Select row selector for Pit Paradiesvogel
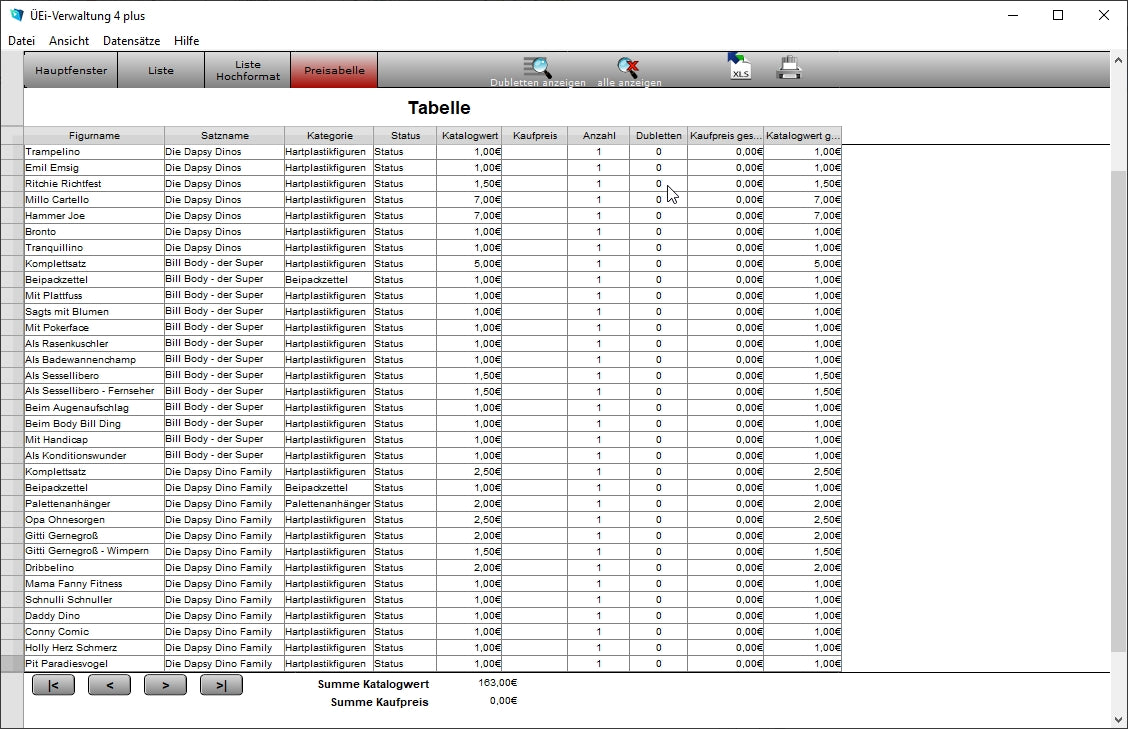The image size is (1128, 729). (x=12, y=664)
